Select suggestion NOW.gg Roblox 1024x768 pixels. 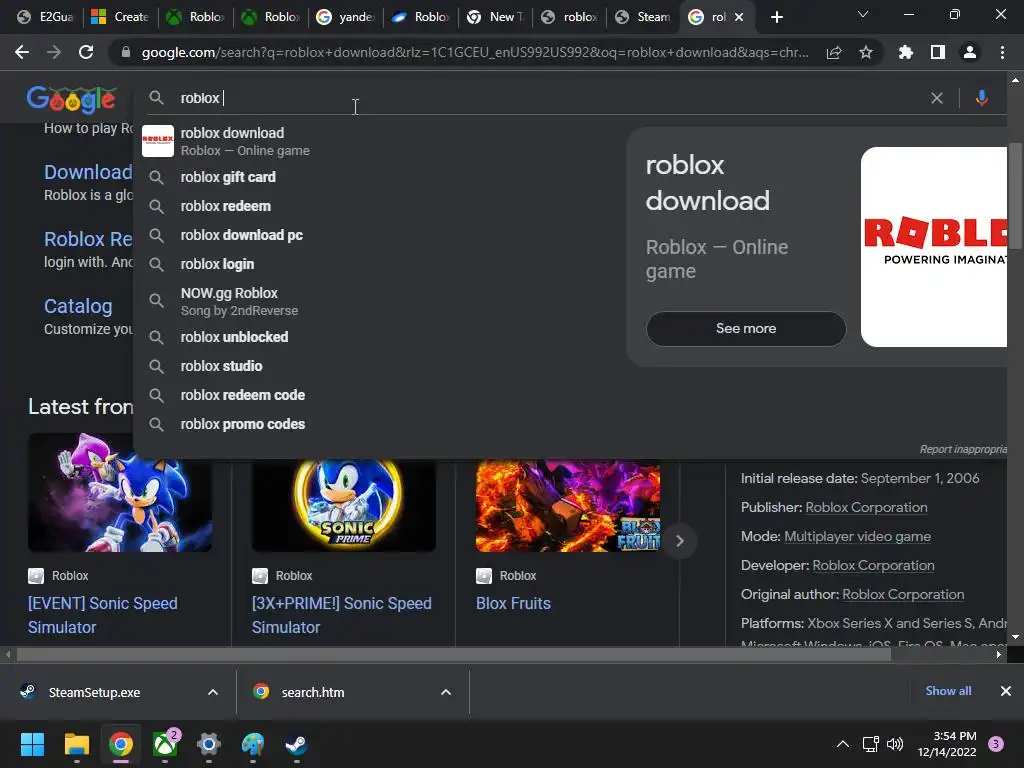pos(379,301)
